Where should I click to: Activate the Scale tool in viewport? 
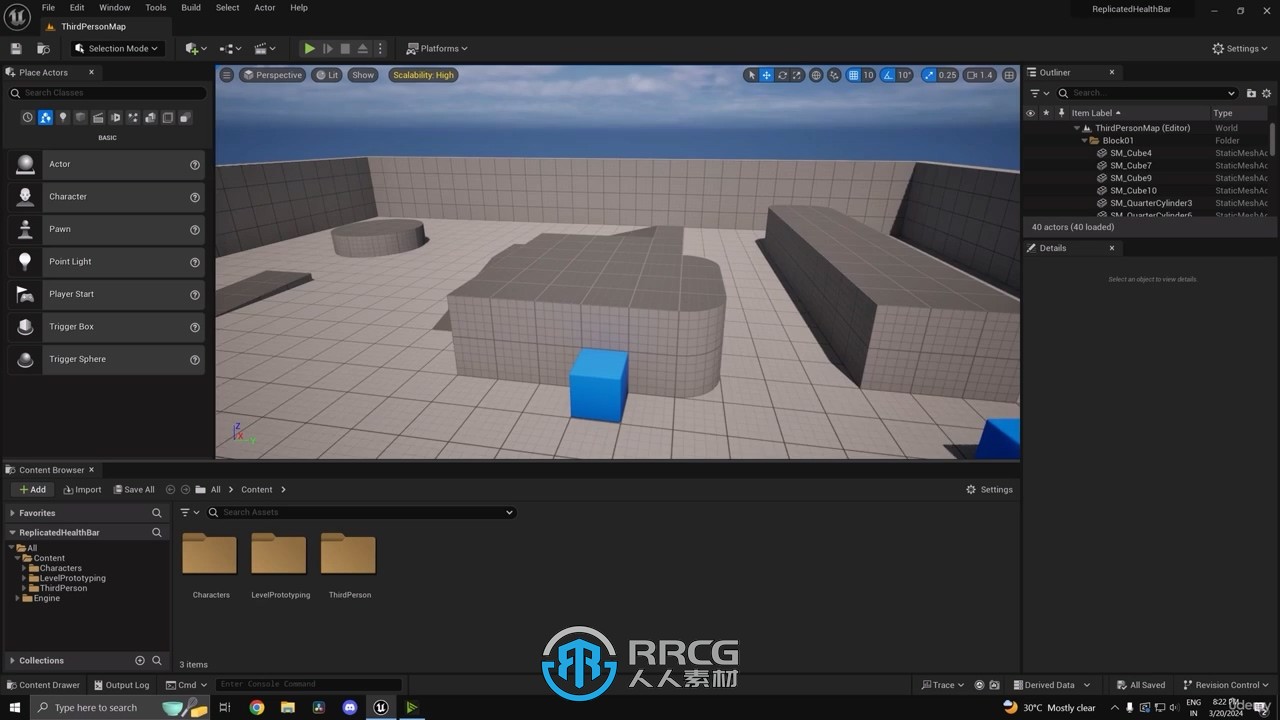(797, 75)
